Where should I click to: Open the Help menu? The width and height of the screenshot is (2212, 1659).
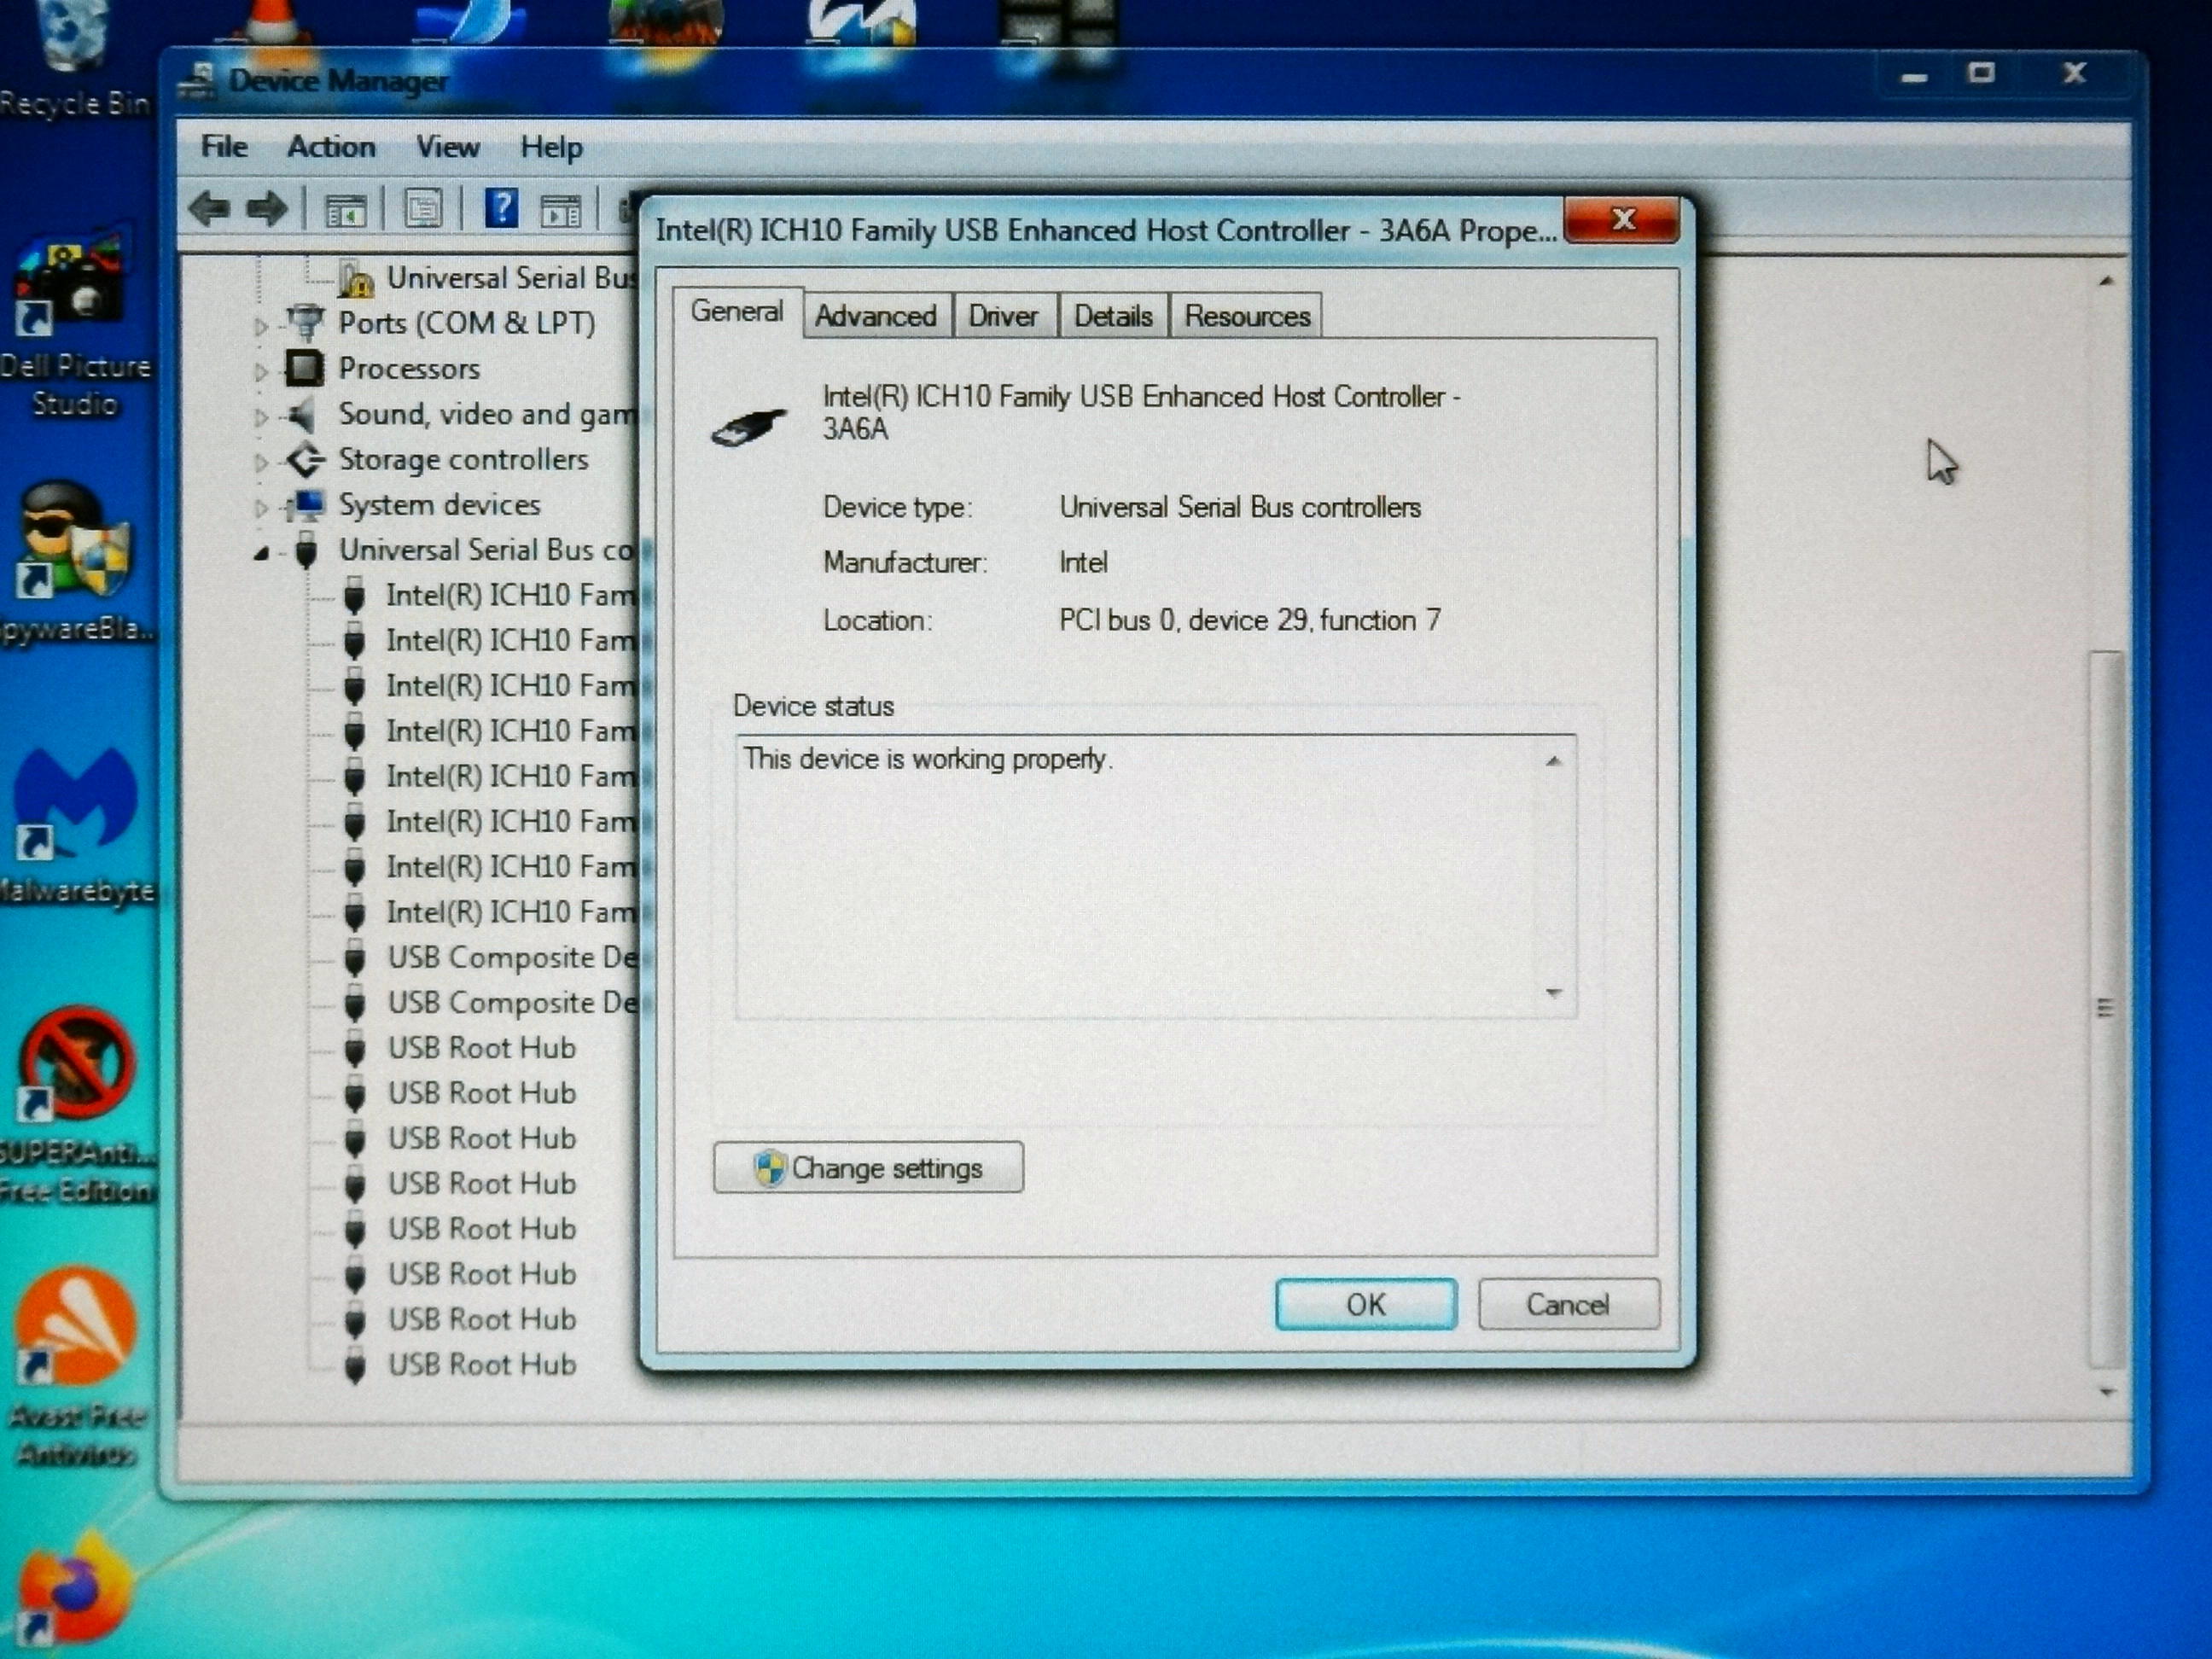tap(551, 148)
